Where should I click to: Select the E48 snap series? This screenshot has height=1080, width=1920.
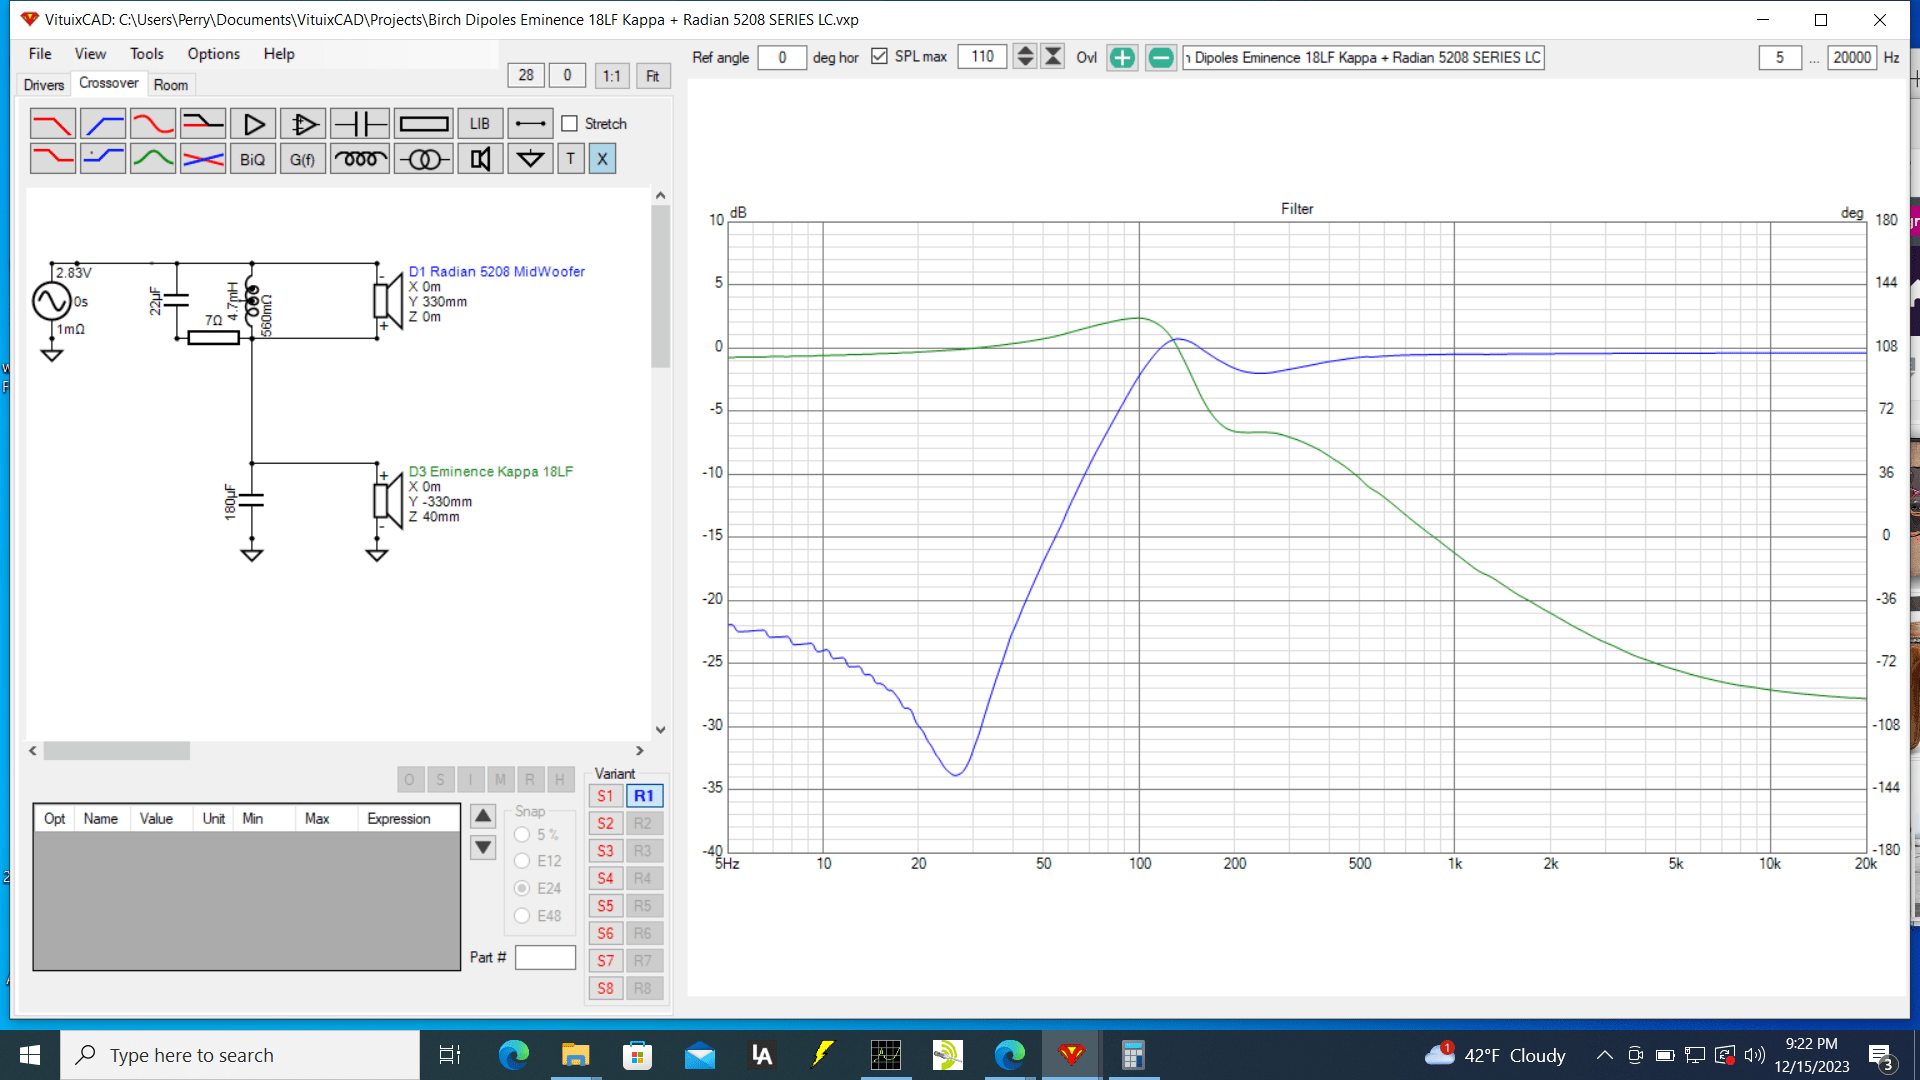522,916
